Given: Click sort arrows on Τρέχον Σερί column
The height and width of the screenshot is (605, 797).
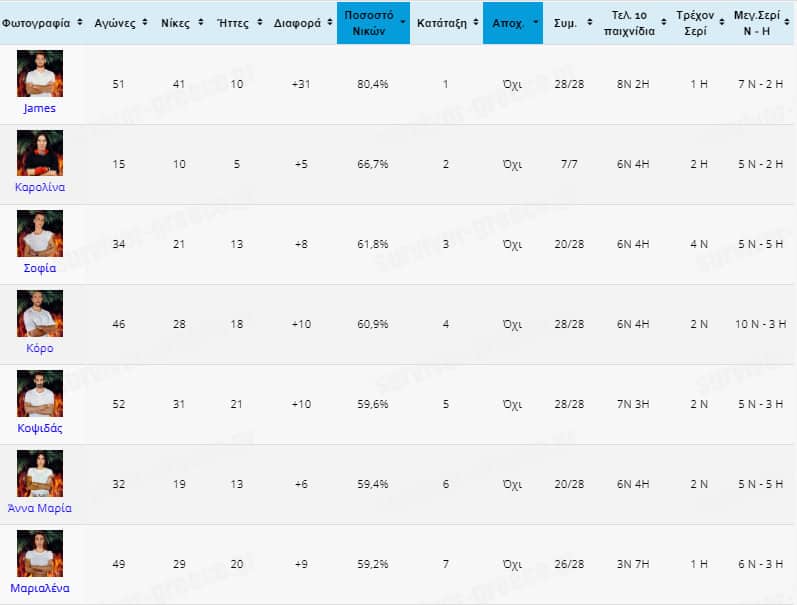Looking at the screenshot, I should (x=716, y=22).
